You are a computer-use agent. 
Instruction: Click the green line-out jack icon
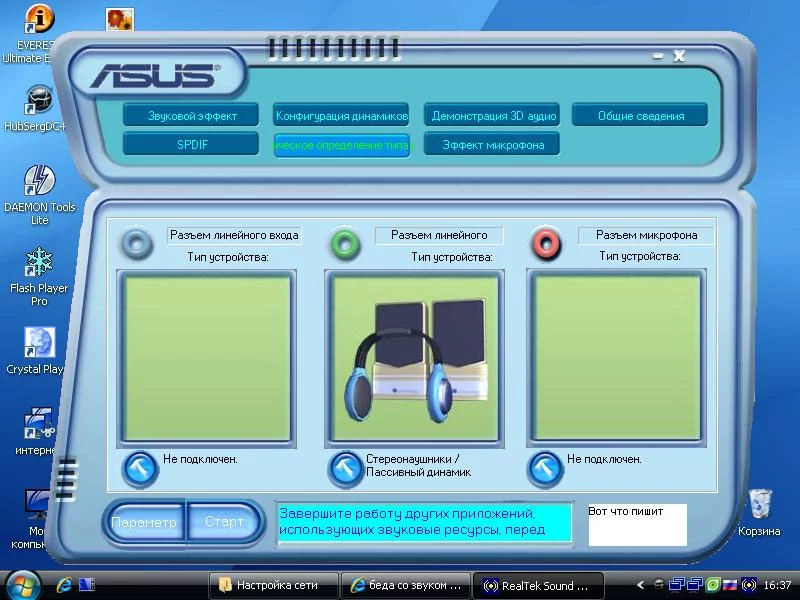(x=344, y=244)
